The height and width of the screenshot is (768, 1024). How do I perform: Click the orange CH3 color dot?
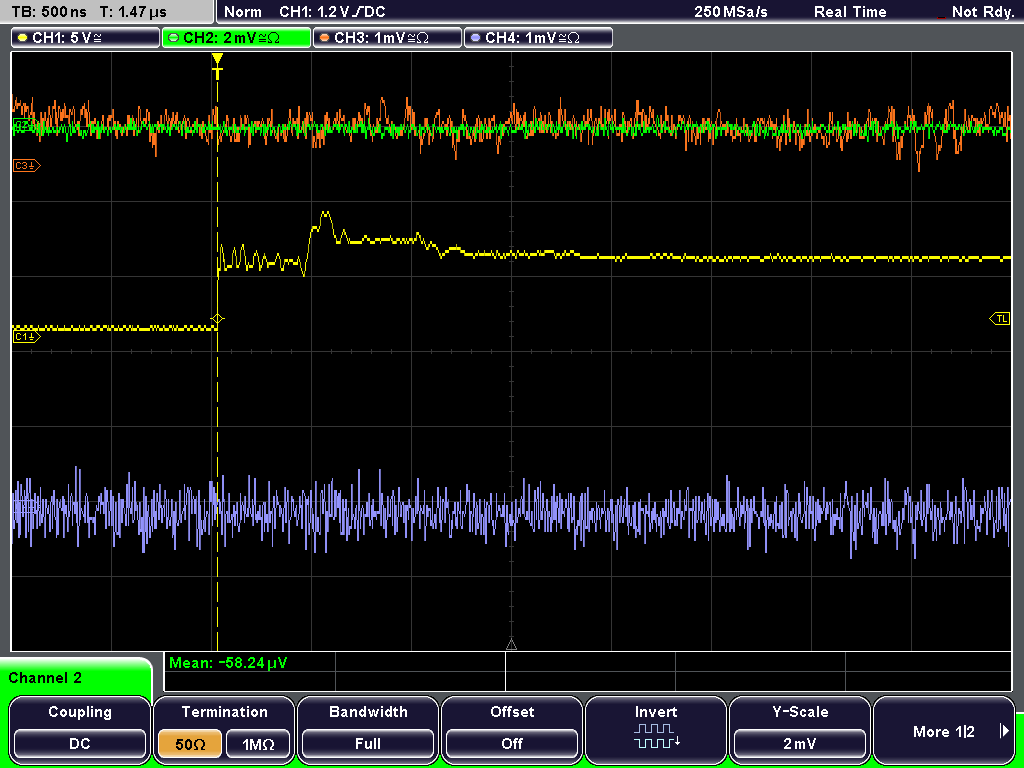[324, 38]
